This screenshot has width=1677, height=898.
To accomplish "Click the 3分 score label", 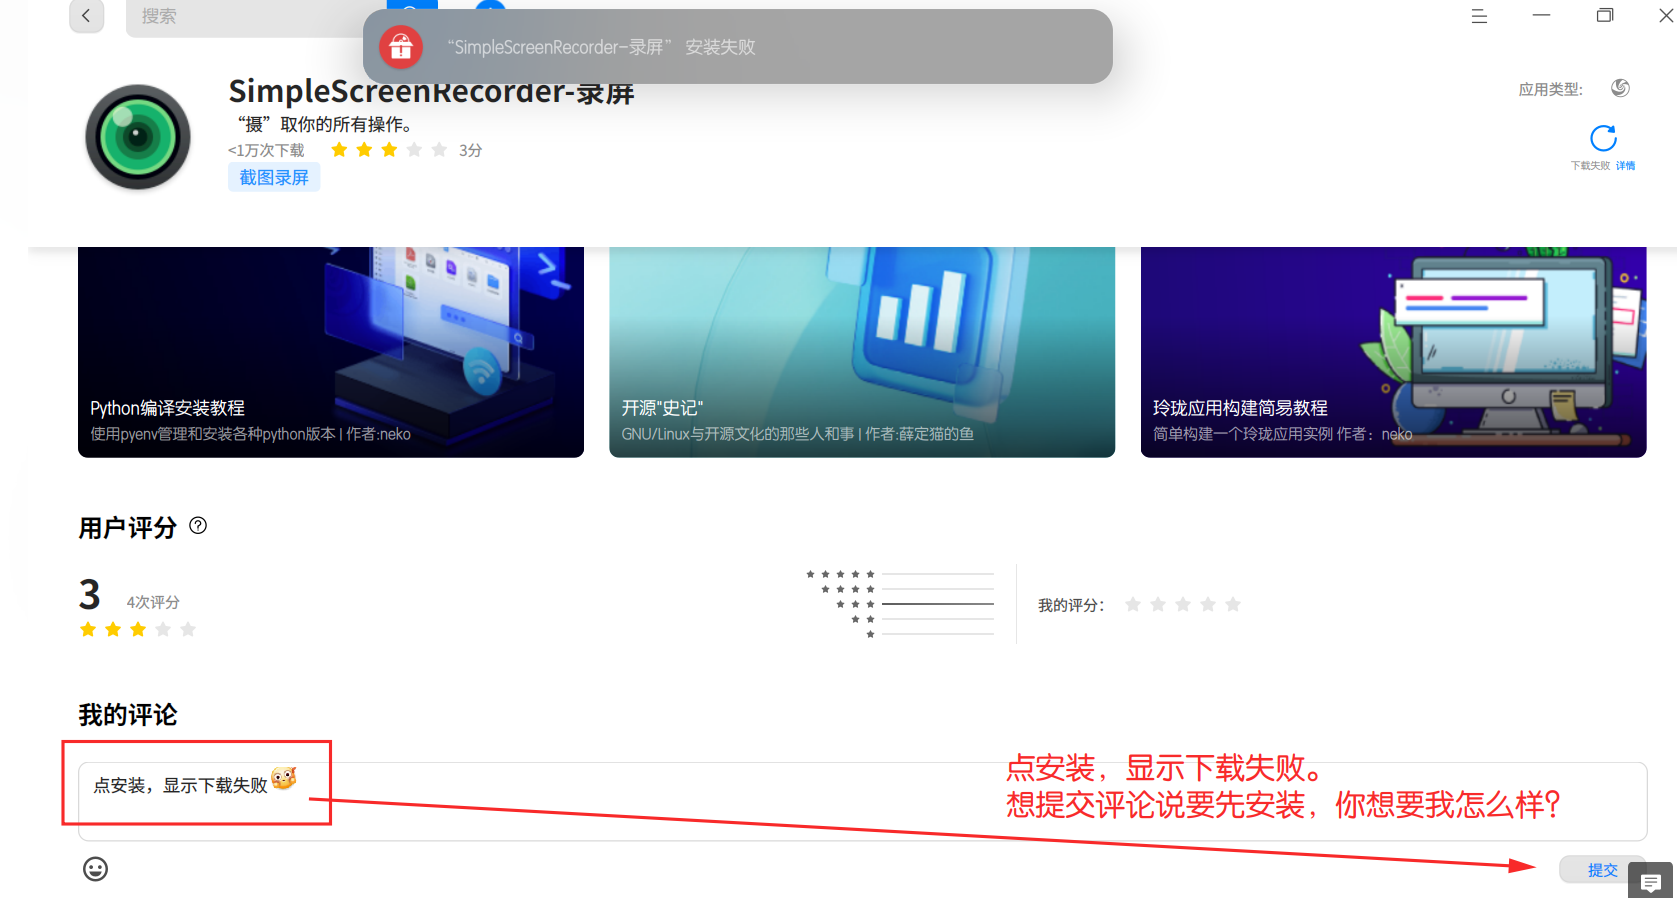I will coord(470,150).
